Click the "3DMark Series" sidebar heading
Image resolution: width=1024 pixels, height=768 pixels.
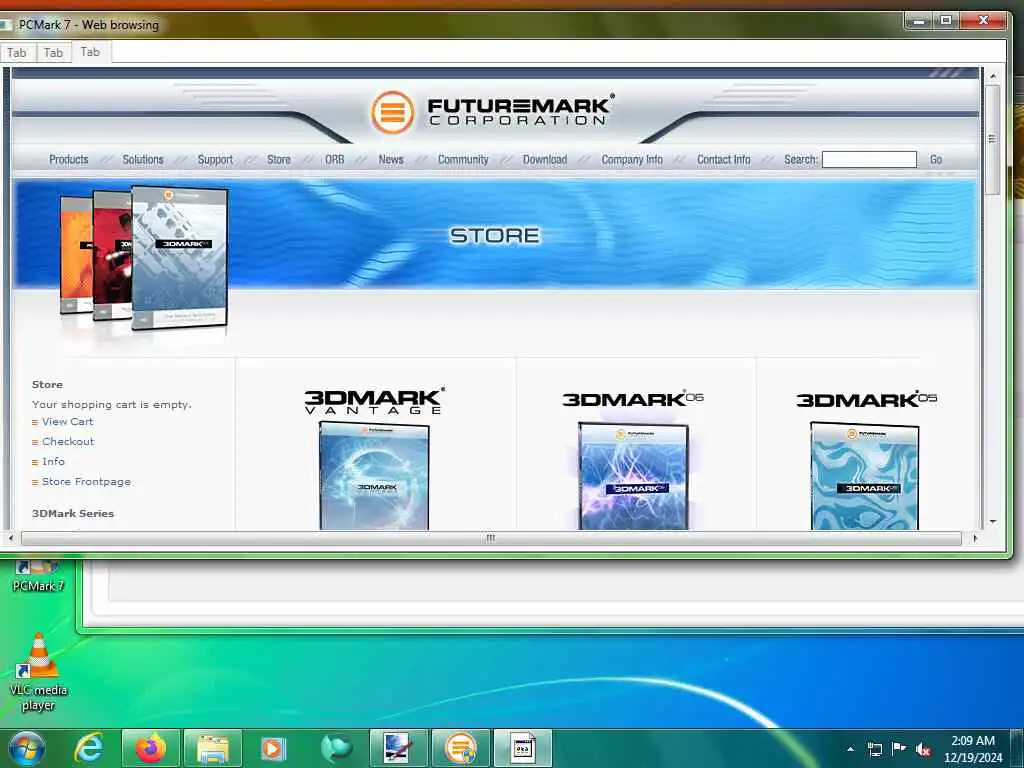73,513
